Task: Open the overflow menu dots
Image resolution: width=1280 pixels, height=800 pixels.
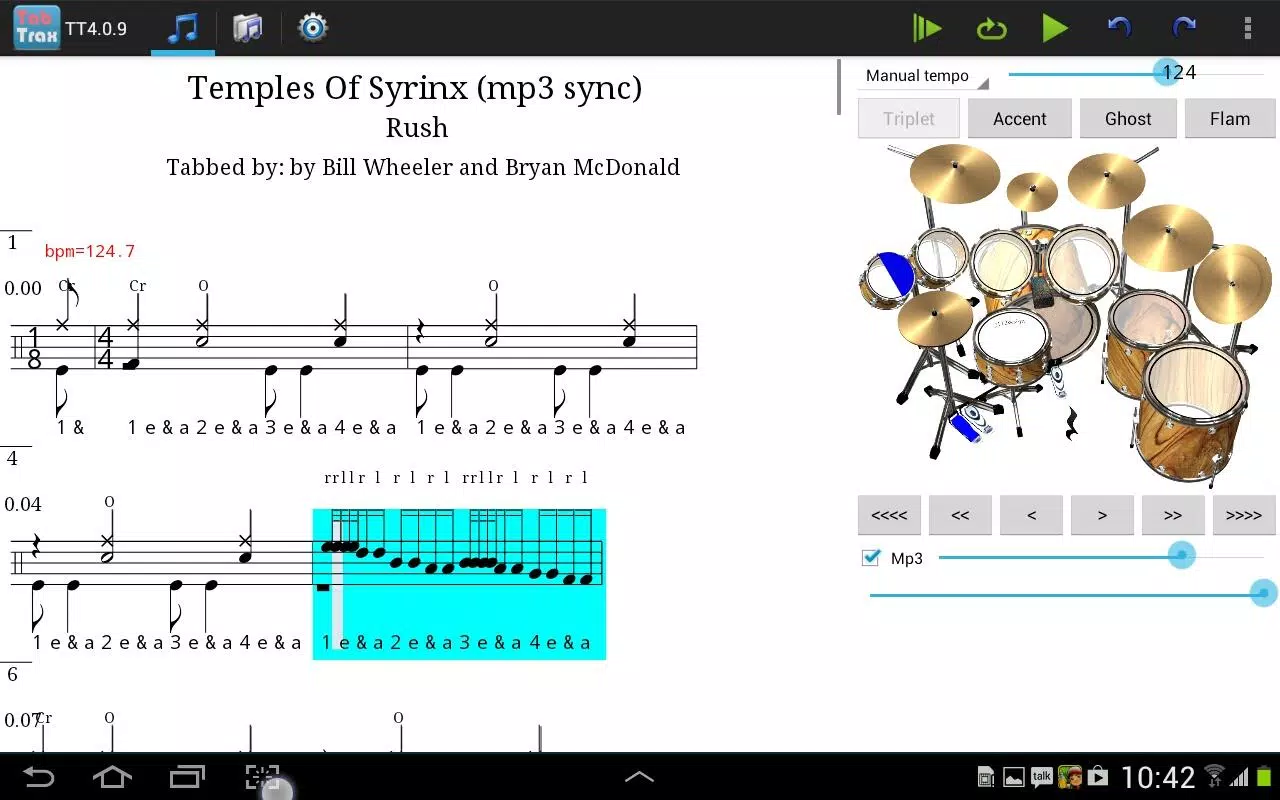Action: click(1247, 28)
